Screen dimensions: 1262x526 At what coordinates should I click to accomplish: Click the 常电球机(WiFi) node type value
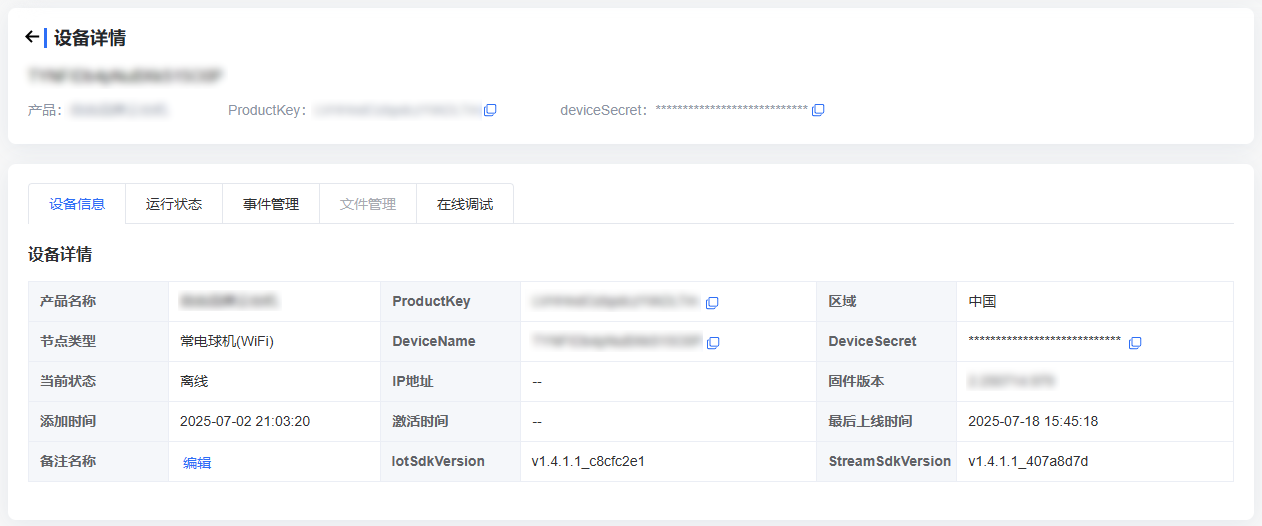click(227, 341)
